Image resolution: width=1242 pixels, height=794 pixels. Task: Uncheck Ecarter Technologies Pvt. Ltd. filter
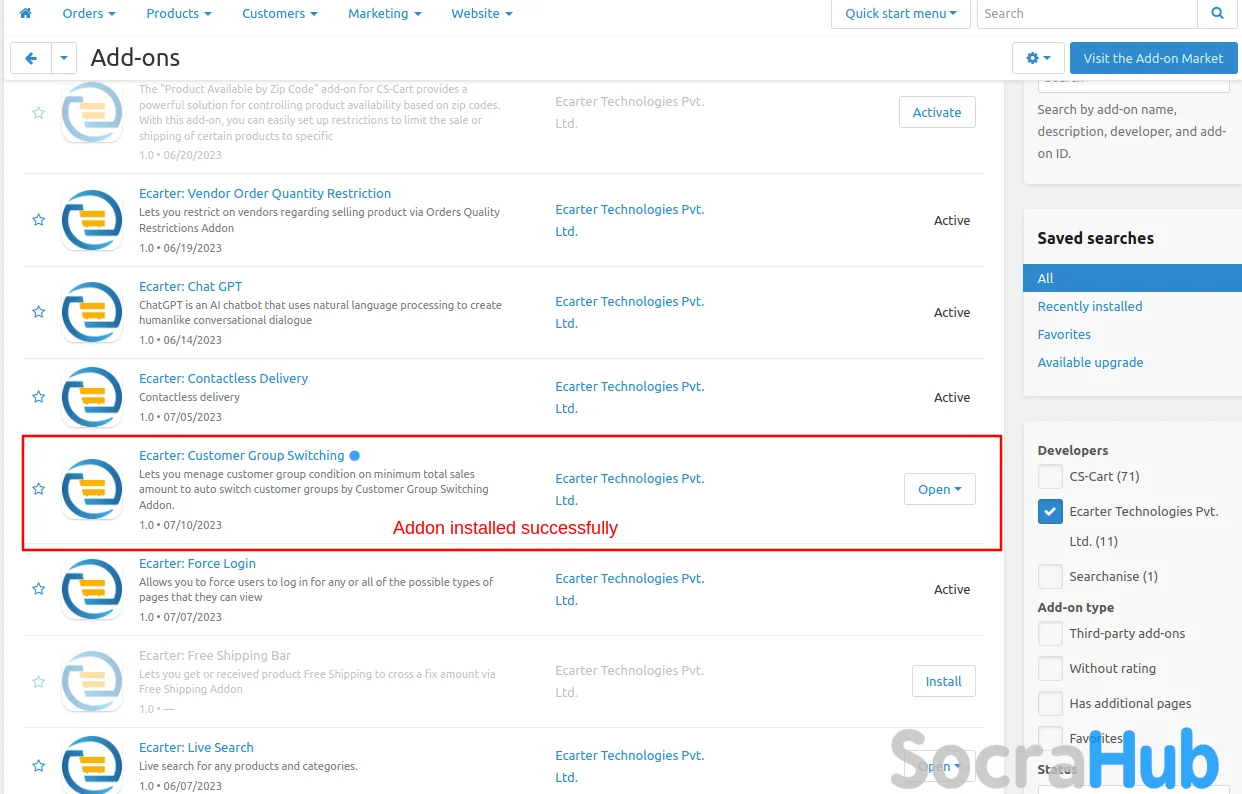(1050, 512)
